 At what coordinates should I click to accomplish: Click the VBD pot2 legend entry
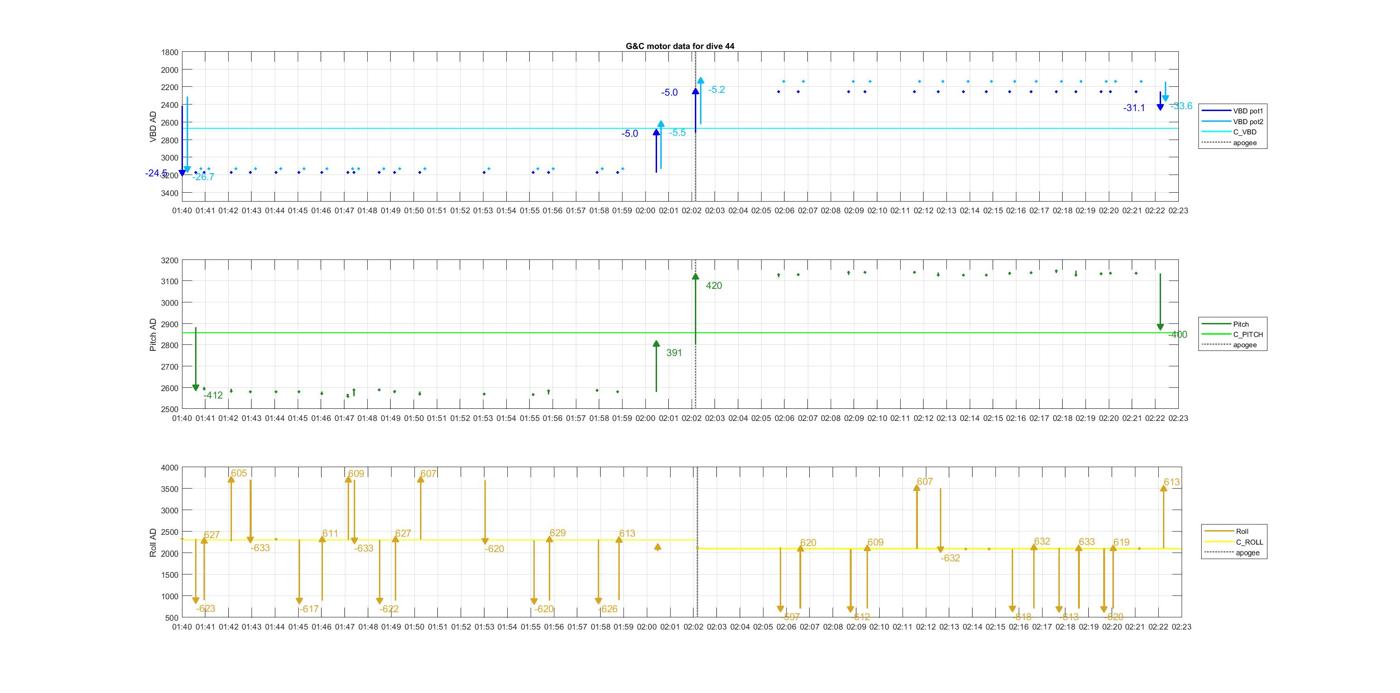(x=1231, y=121)
